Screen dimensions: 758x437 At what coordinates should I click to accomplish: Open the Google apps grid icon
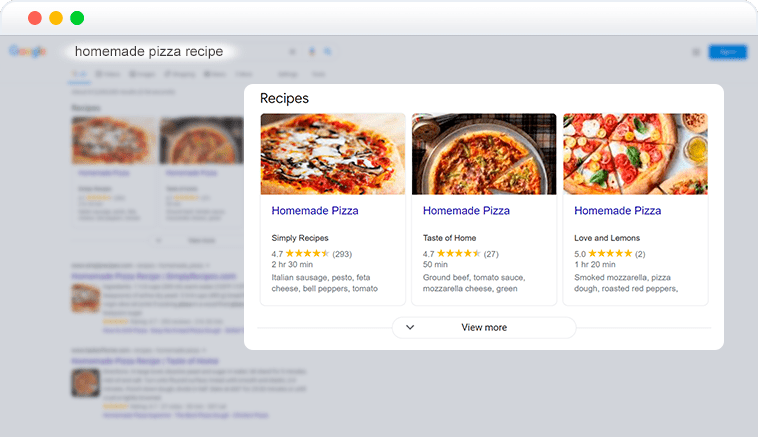(x=696, y=52)
